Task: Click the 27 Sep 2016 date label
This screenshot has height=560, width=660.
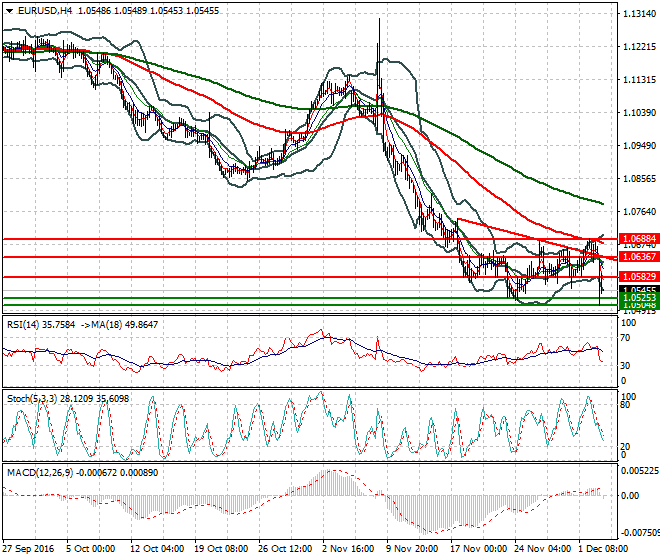Action: (x=28, y=549)
